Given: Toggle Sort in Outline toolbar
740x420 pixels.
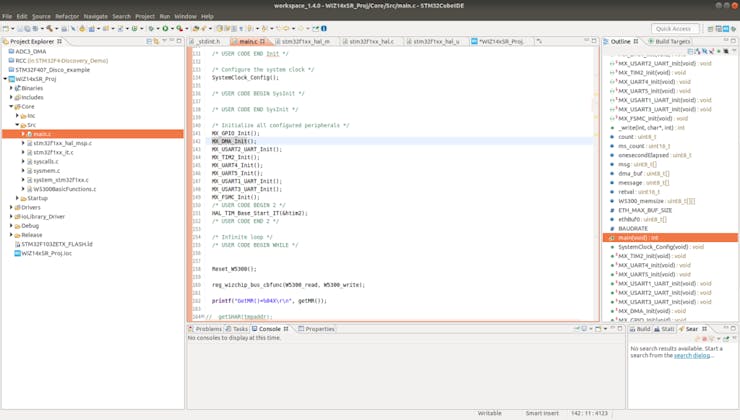Looking at the screenshot, I should pyautogui.click(x=697, y=51).
